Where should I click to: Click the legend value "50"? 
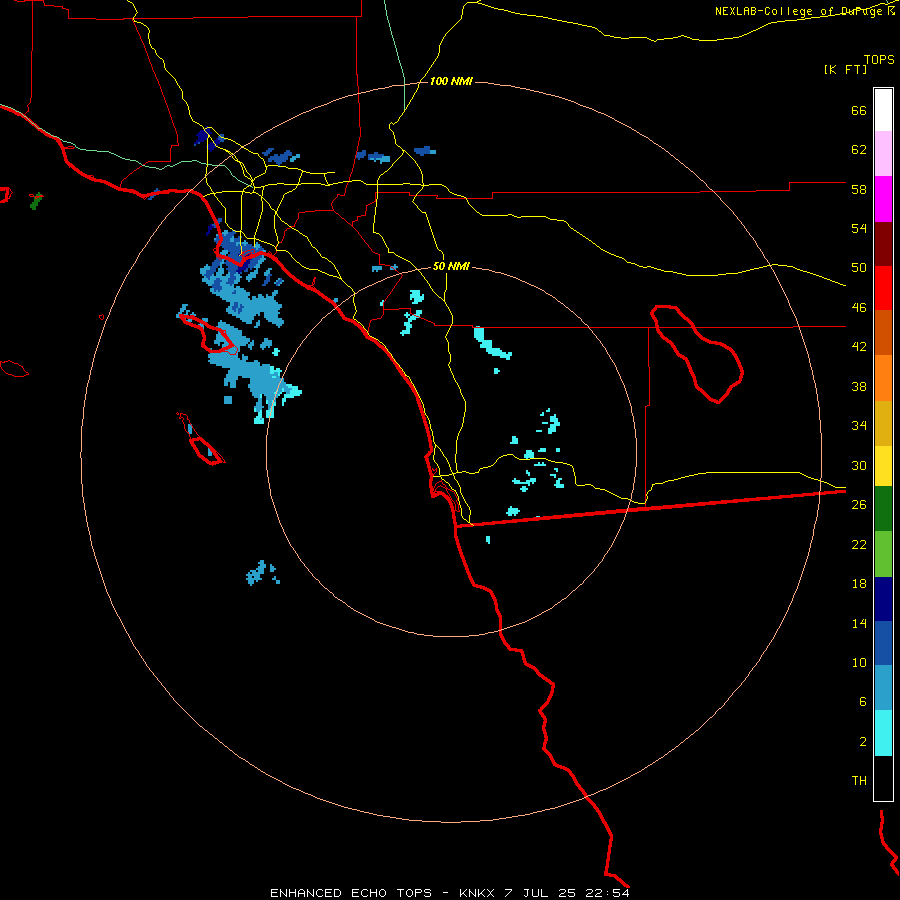point(859,268)
